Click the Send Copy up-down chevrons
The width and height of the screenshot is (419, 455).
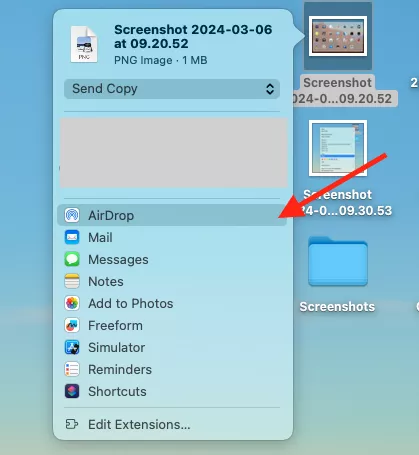click(270, 89)
